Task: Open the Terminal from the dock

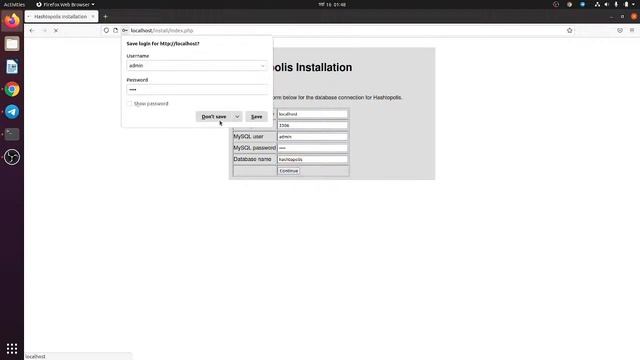Action: 12,134
